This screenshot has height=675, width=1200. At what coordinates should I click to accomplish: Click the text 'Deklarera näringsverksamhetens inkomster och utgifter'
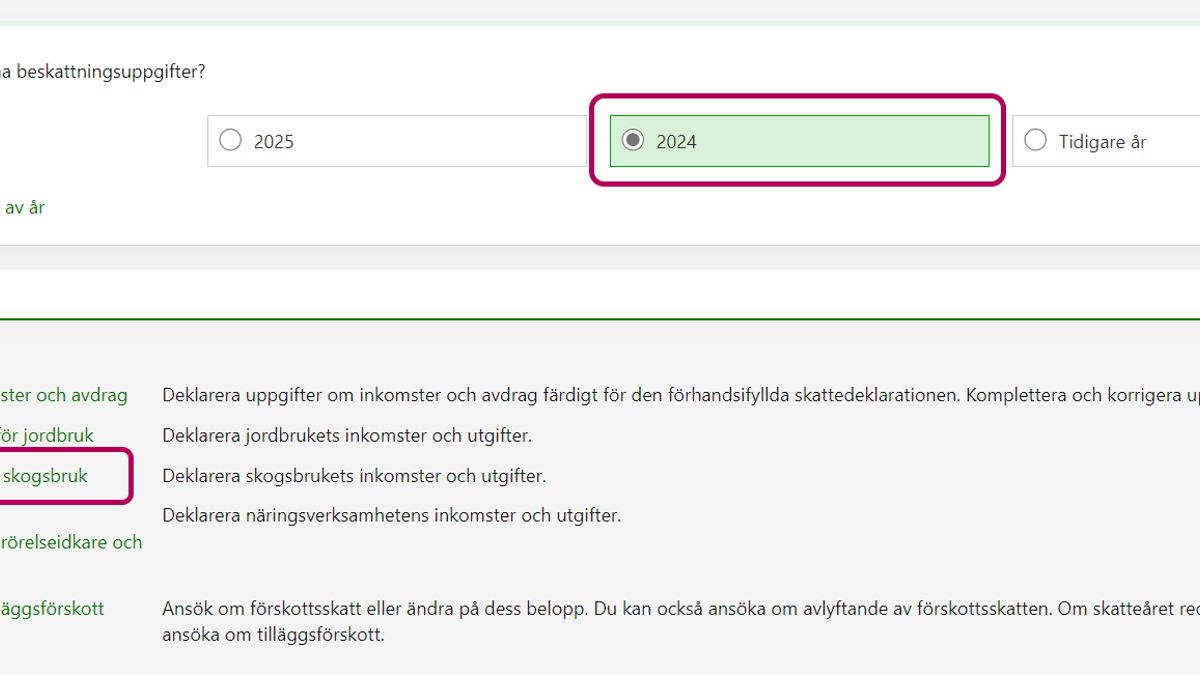391,516
